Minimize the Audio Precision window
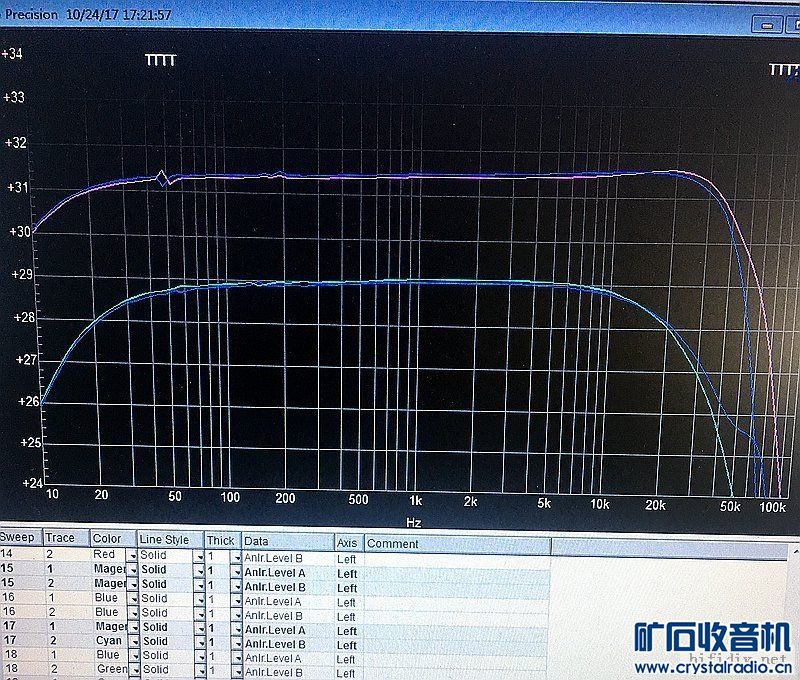This screenshot has width=800, height=680. tap(767, 23)
